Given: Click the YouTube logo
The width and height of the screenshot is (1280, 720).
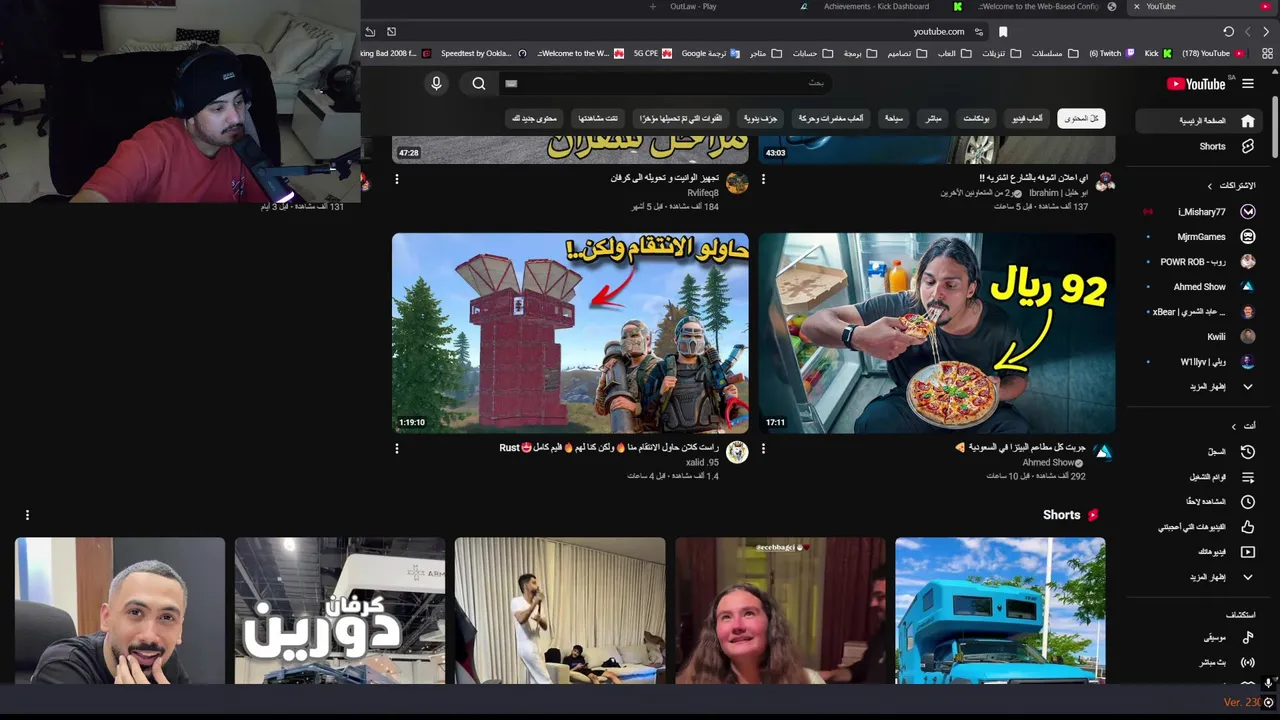Looking at the screenshot, I should (1196, 84).
